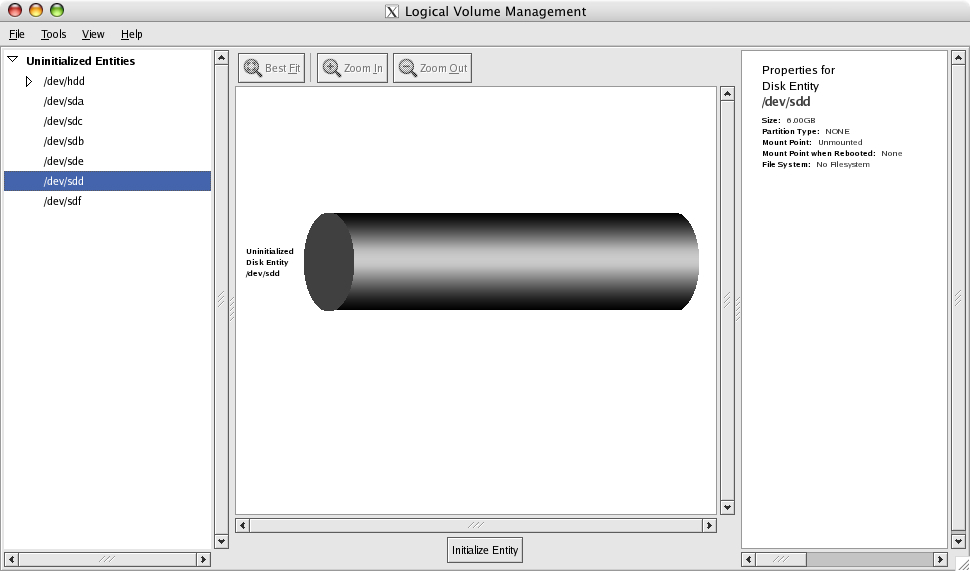The height and width of the screenshot is (571, 970).
Task: Select /dev/sdc in the tree
Action: coord(63,121)
